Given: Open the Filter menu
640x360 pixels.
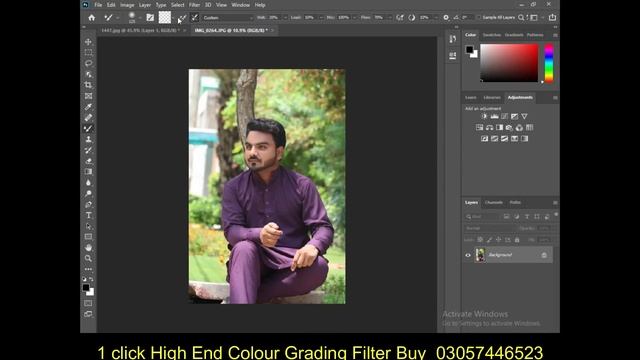Looking at the screenshot, I should [x=194, y=5].
